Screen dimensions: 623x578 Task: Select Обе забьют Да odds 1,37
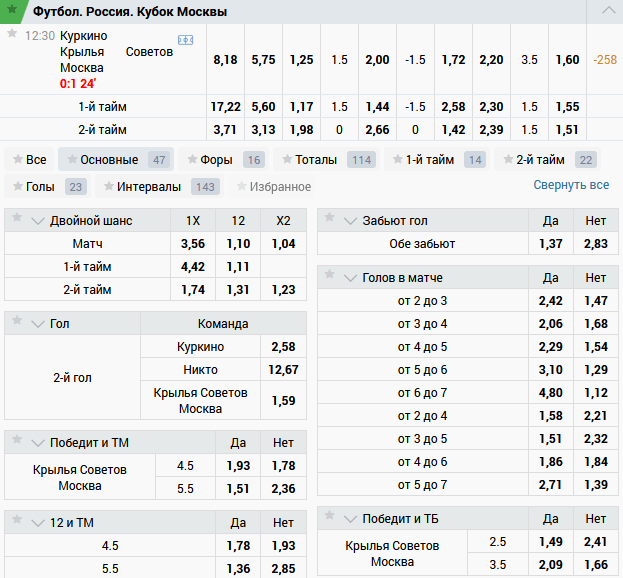coord(550,243)
